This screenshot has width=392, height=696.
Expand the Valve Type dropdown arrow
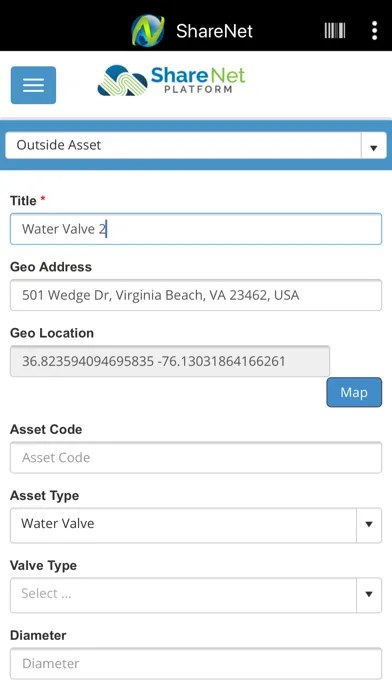(x=368, y=595)
